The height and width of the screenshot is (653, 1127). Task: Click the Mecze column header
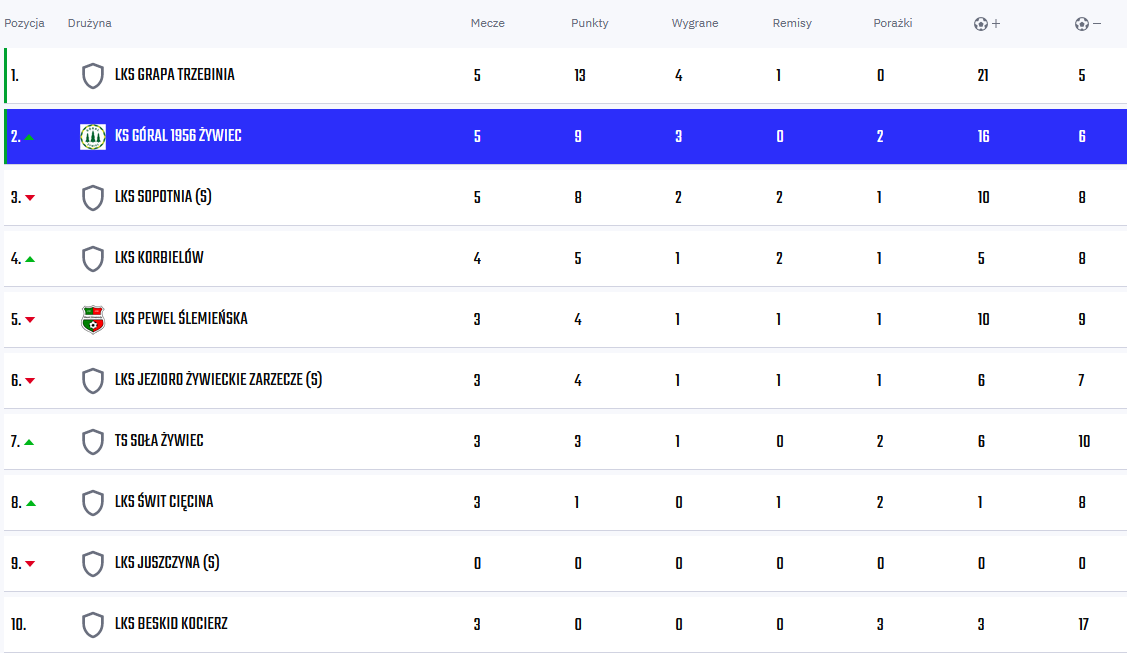click(487, 23)
